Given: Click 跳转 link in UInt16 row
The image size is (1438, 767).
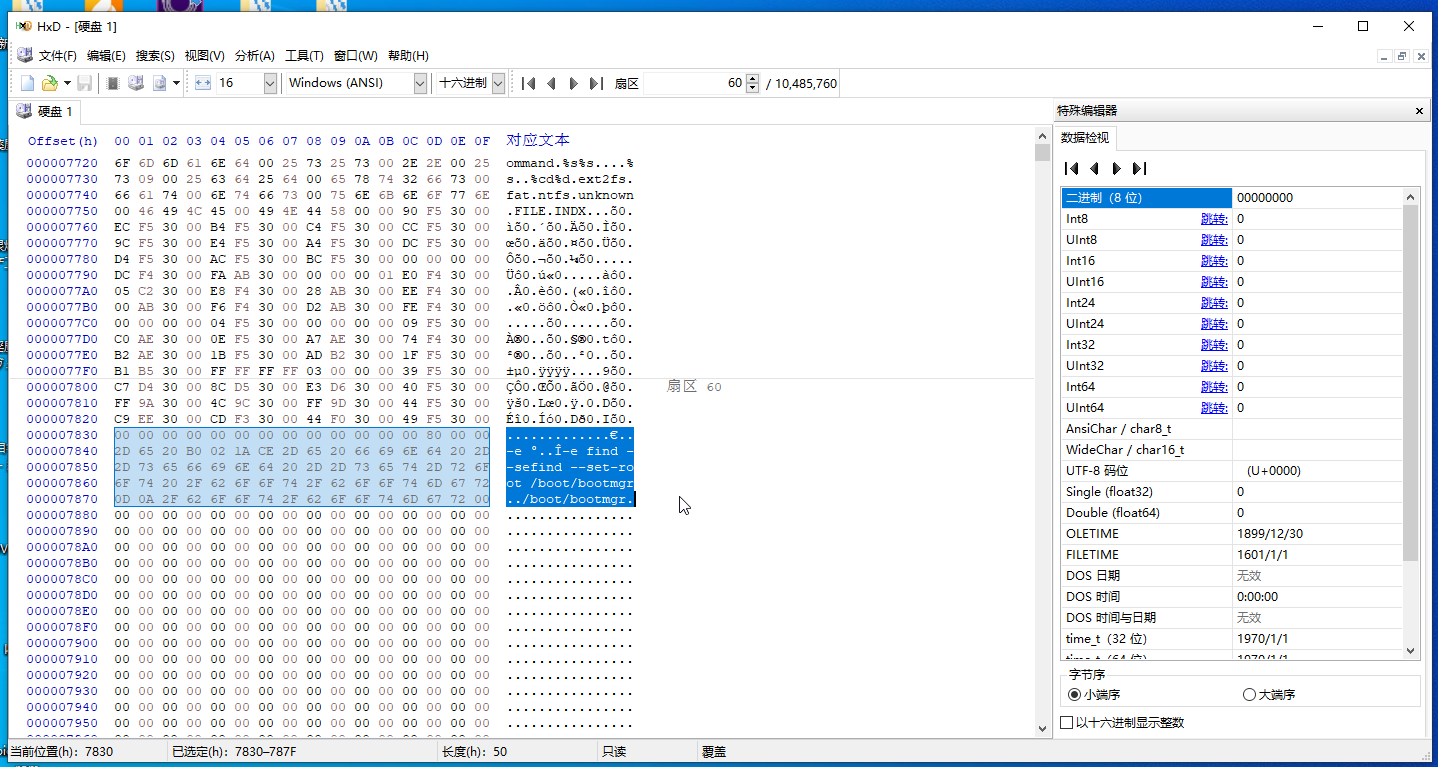Looking at the screenshot, I should pyautogui.click(x=1214, y=282).
